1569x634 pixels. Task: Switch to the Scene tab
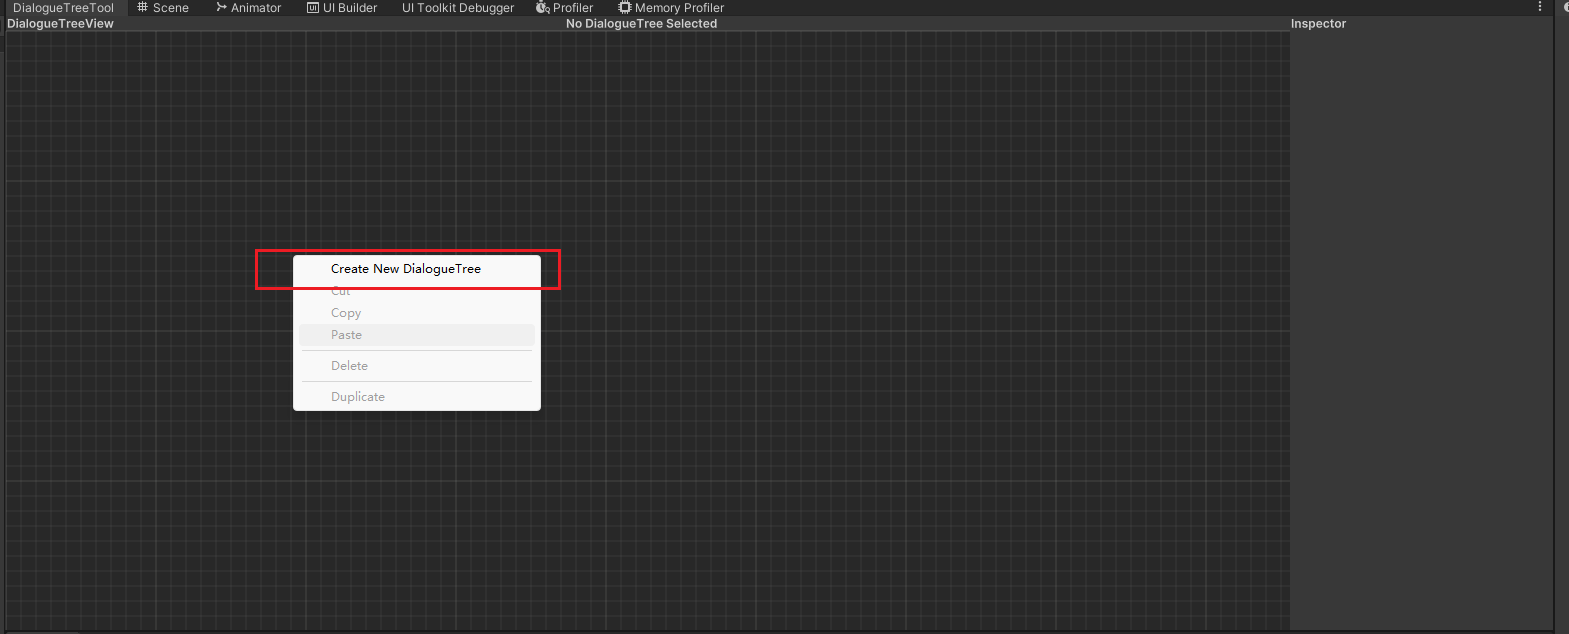click(163, 8)
